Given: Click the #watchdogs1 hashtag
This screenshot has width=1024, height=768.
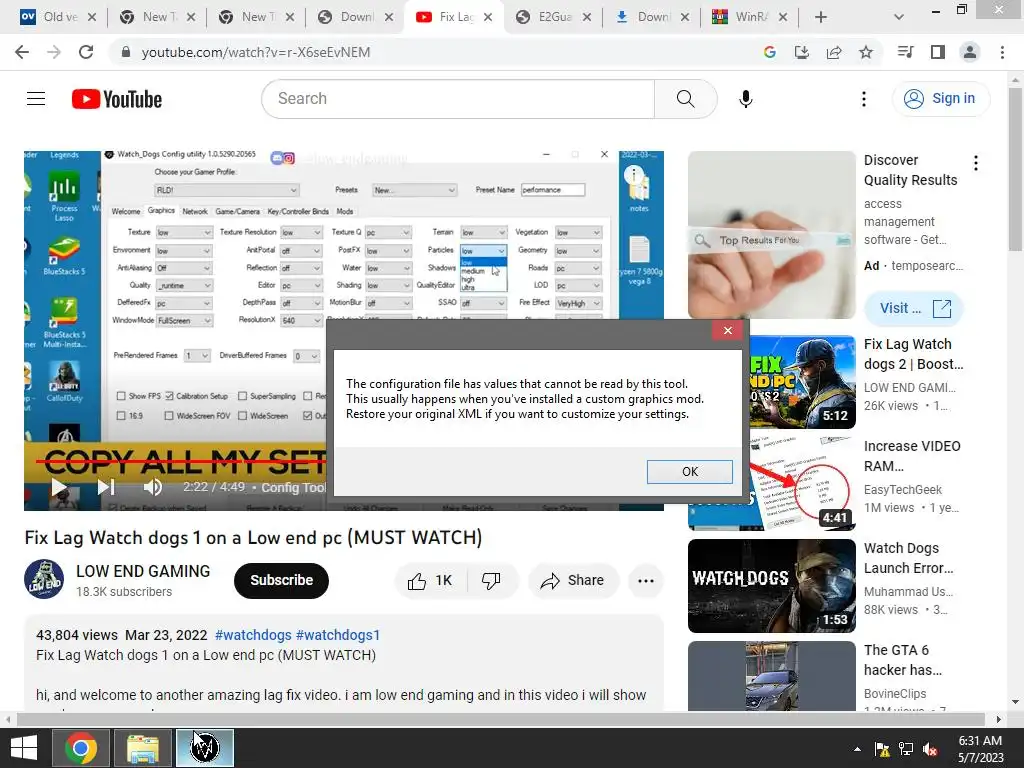Looking at the screenshot, I should coord(338,635).
